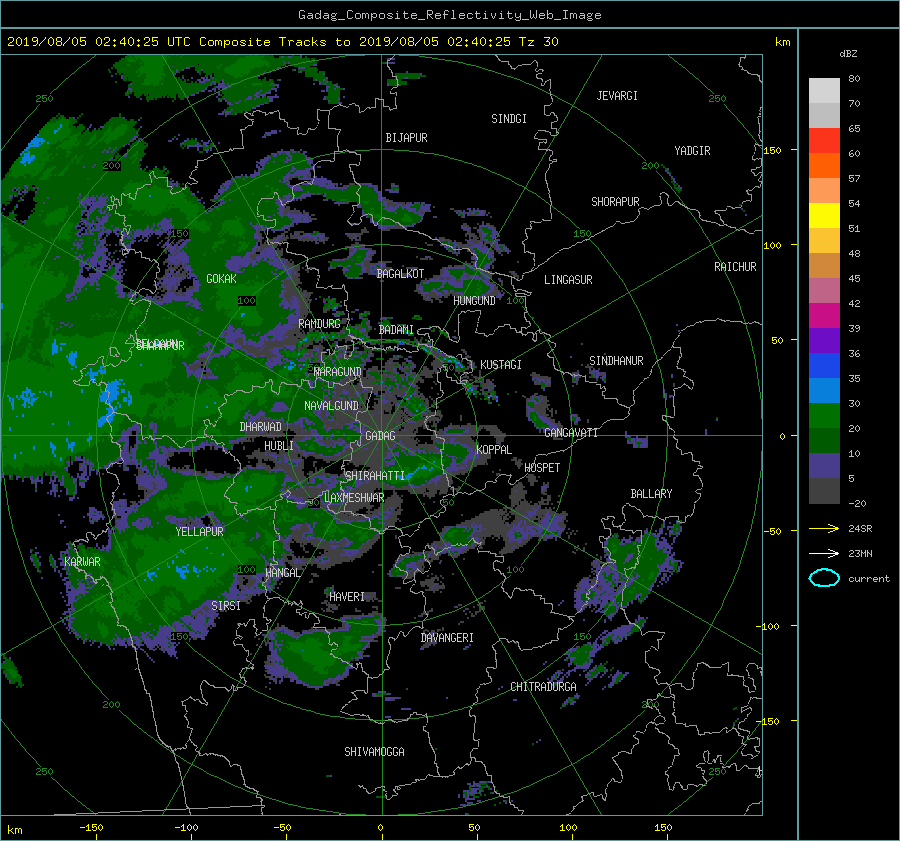Click the -20 dBZ value on legend

pyautogui.click(x=857, y=503)
